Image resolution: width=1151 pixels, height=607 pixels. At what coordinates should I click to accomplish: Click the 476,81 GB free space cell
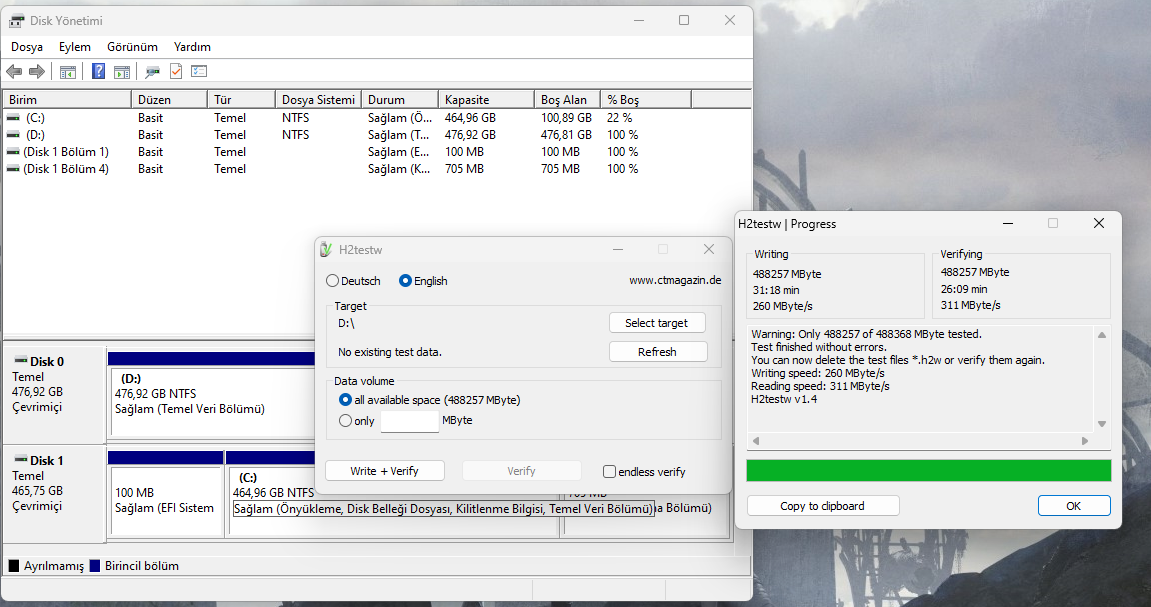(566, 134)
